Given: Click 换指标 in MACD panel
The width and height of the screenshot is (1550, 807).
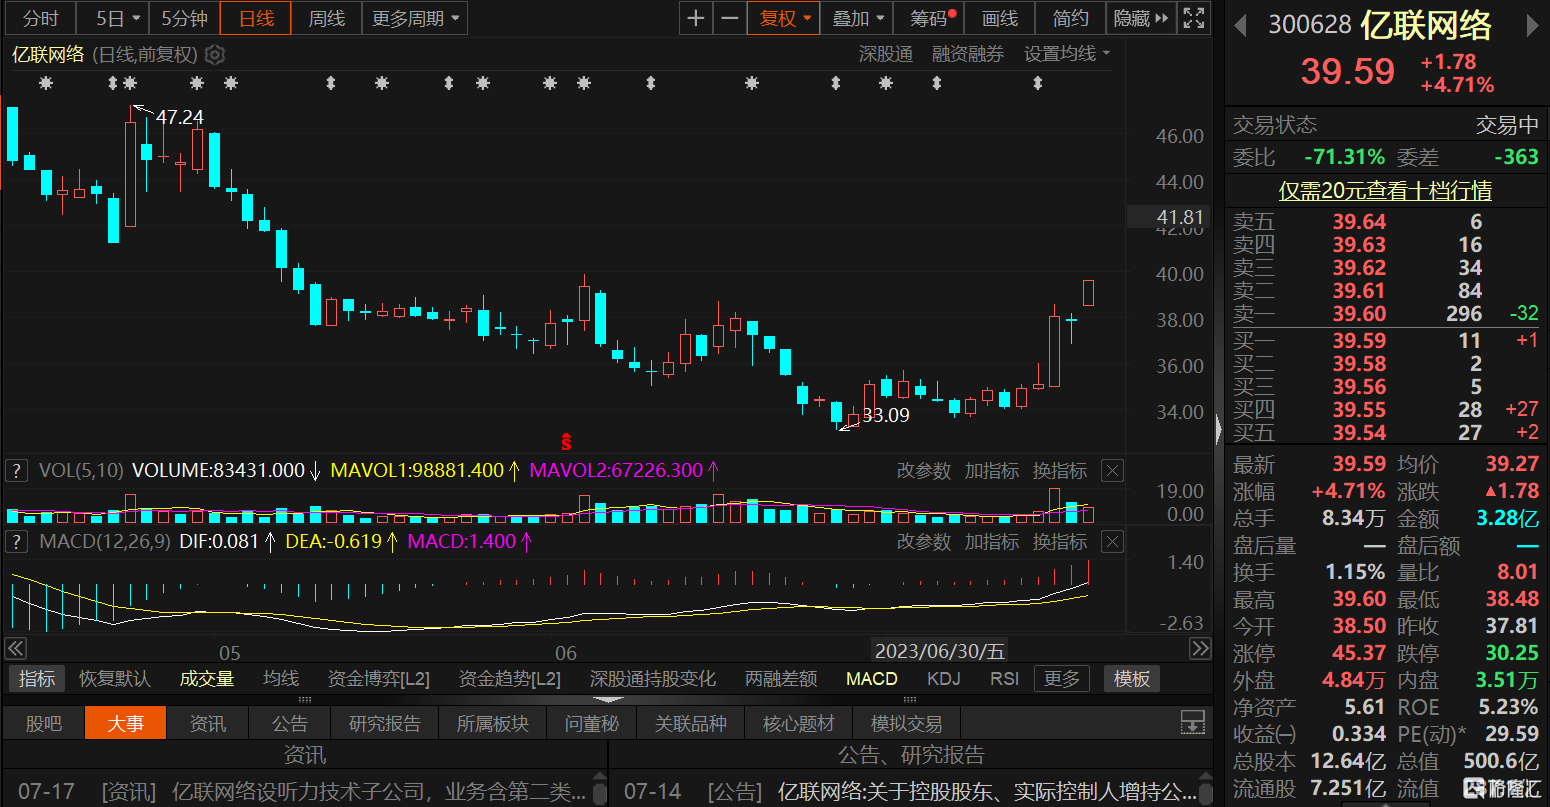Looking at the screenshot, I should [x=1060, y=542].
